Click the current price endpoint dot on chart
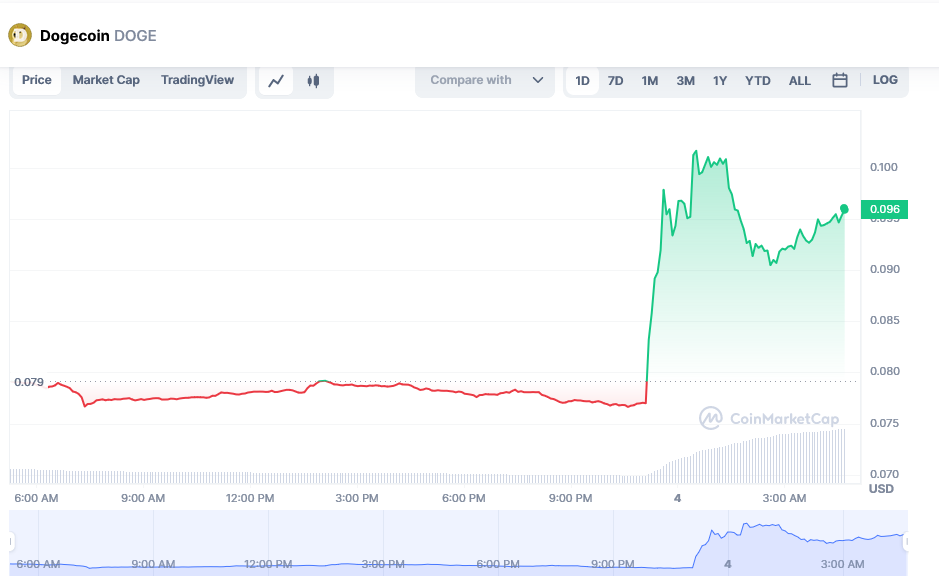The width and height of the screenshot is (939, 584). click(x=844, y=209)
